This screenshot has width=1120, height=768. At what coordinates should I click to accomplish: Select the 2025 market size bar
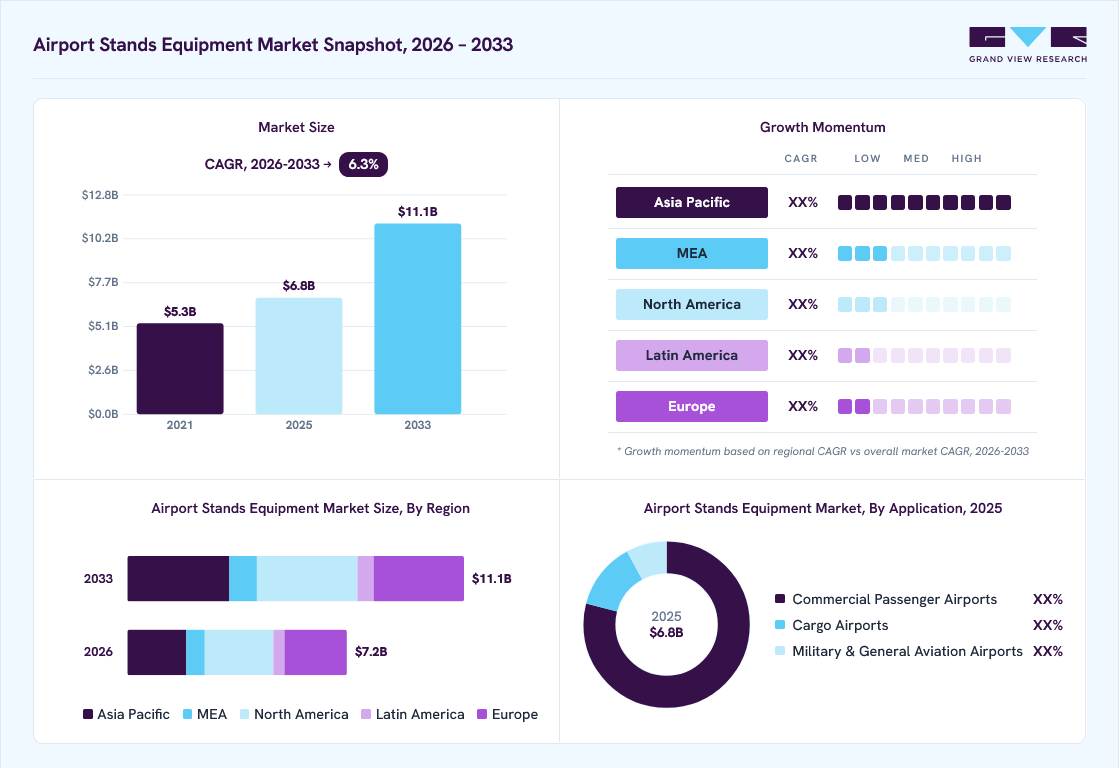299,356
